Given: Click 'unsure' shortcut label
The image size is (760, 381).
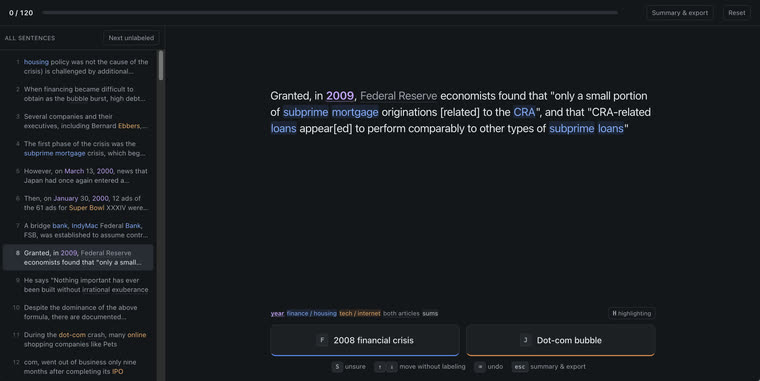Looking at the screenshot, I should click(355, 366).
